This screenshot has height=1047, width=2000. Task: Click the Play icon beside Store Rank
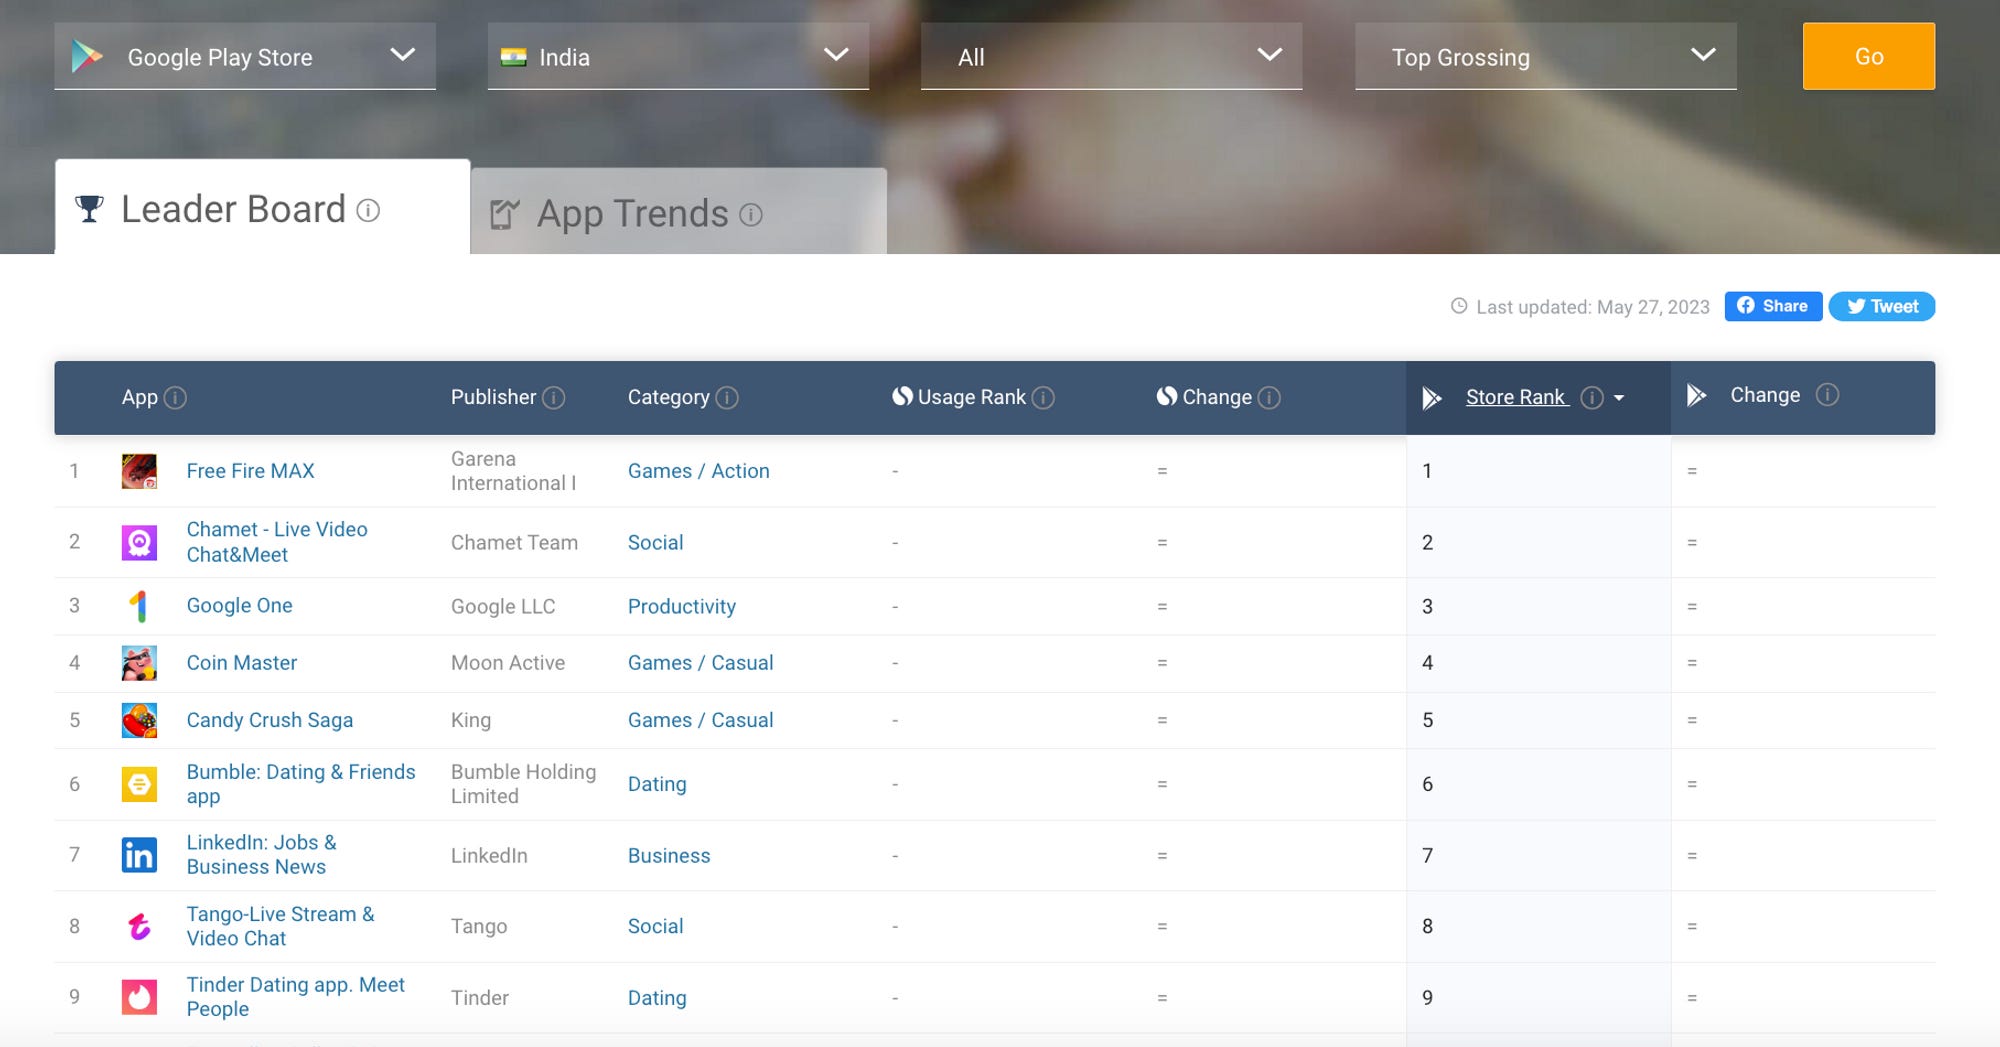(1432, 398)
